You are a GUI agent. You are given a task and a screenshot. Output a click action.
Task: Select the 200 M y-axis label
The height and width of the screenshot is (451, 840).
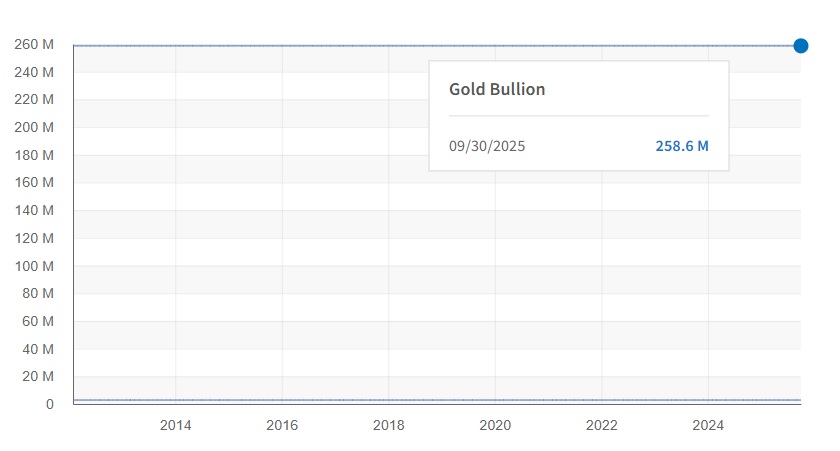[x=34, y=128]
